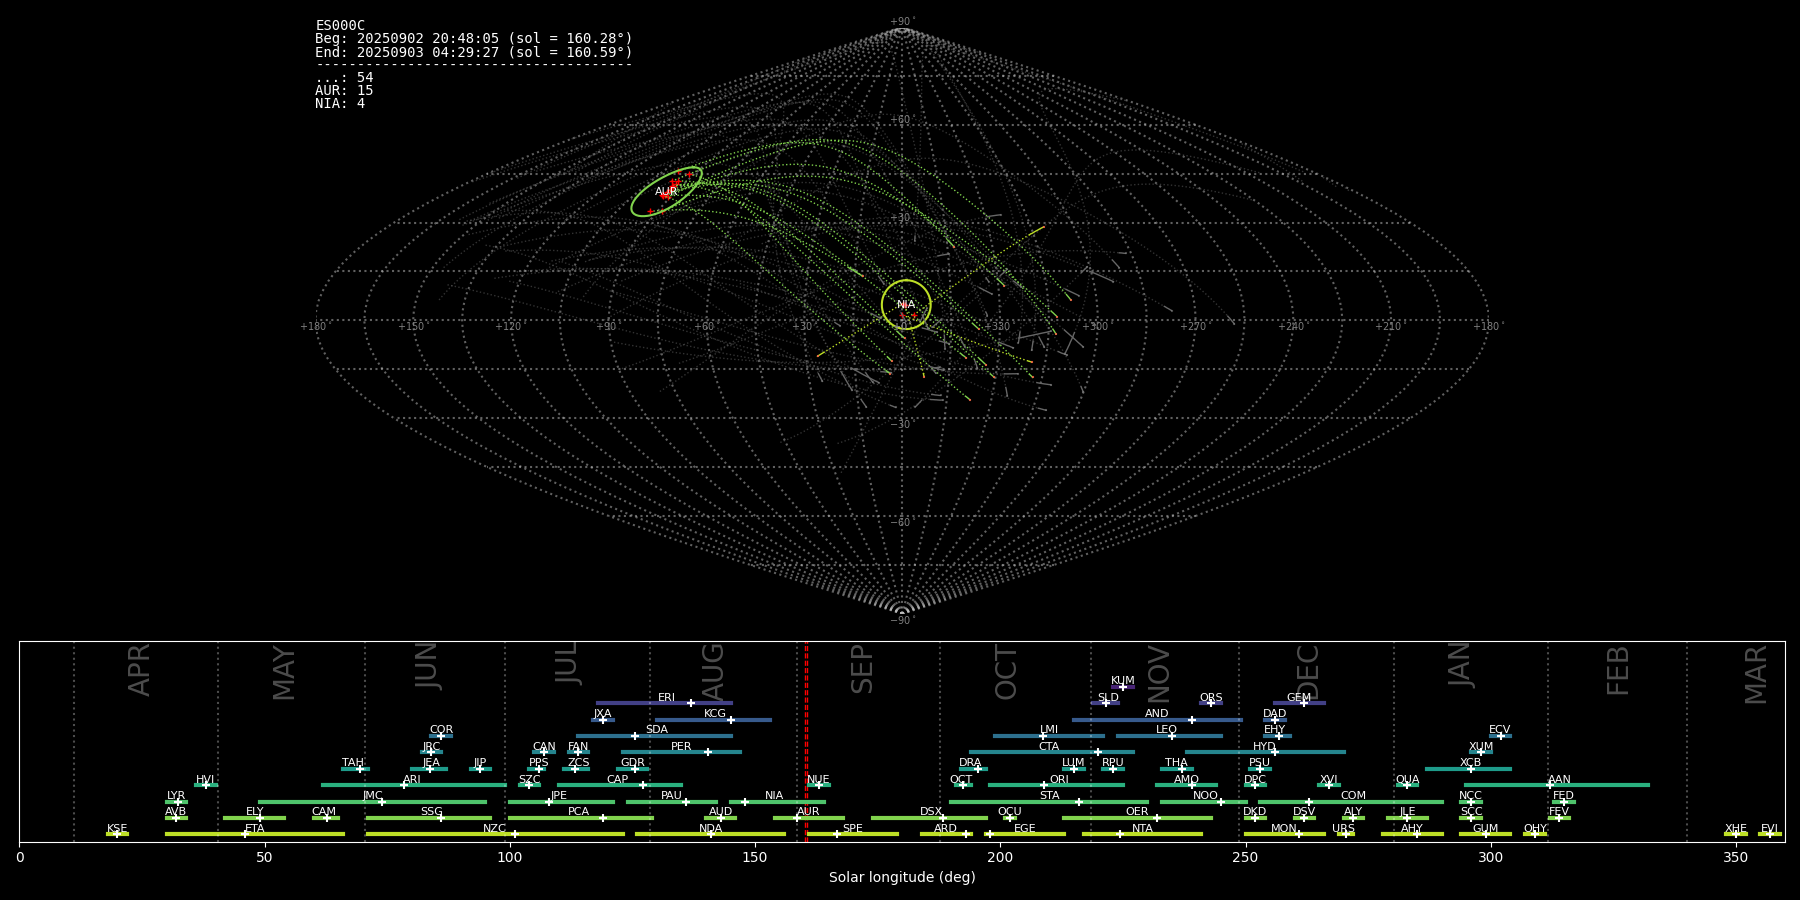Click the STA shower label in timeline
The width and height of the screenshot is (1800, 900).
coord(1049,796)
